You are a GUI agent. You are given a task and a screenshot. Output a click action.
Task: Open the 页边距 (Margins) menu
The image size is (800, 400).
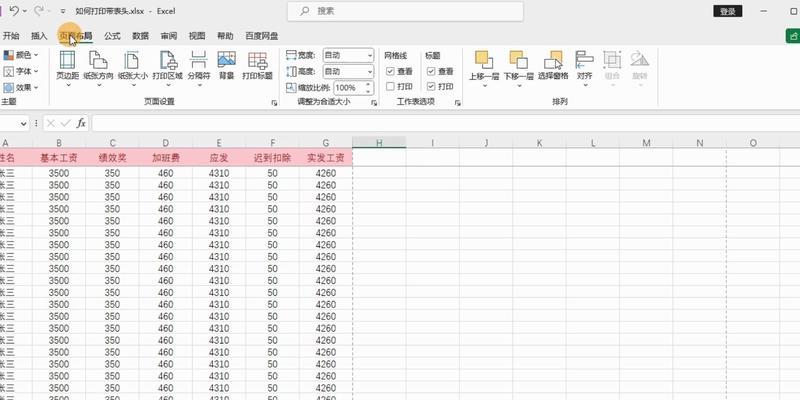point(67,67)
